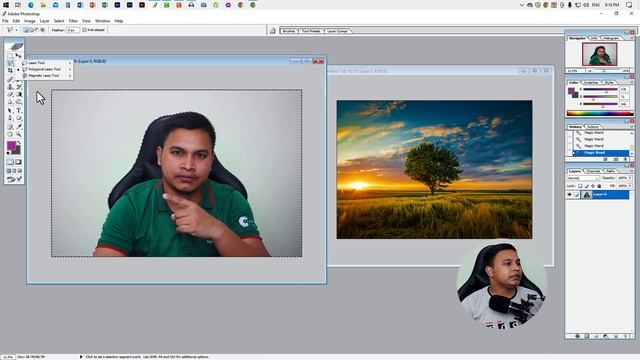Viewport: 640px width, 360px height.
Task: Open the Layer Comps tab
Action: [338, 31]
